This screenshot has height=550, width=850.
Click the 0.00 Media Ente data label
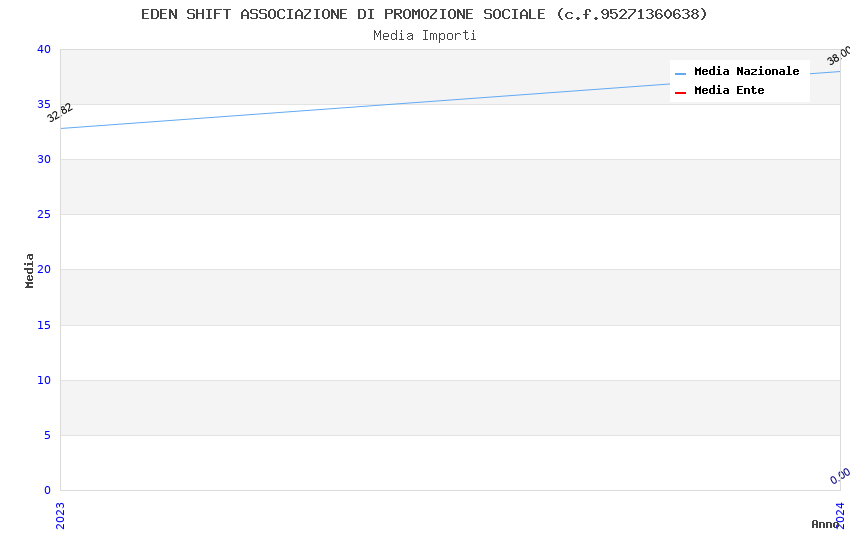coord(840,475)
